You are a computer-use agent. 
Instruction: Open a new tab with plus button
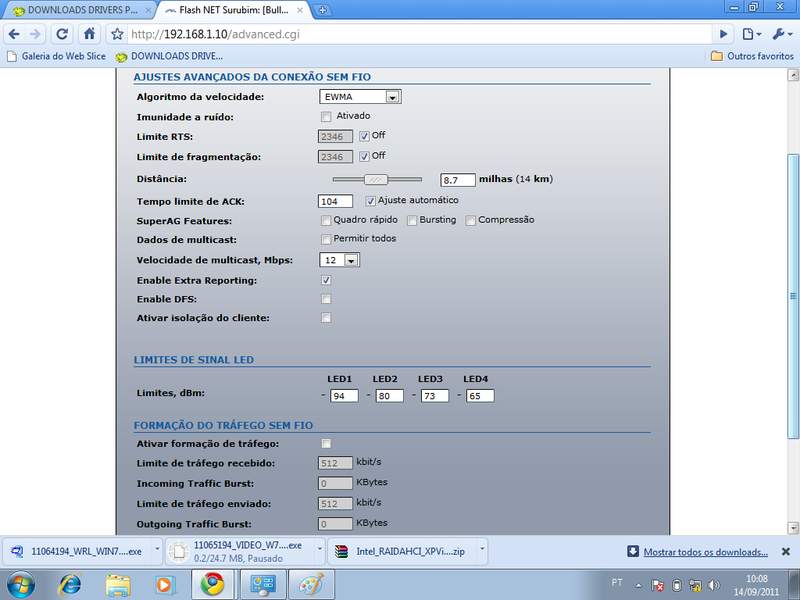point(322,10)
